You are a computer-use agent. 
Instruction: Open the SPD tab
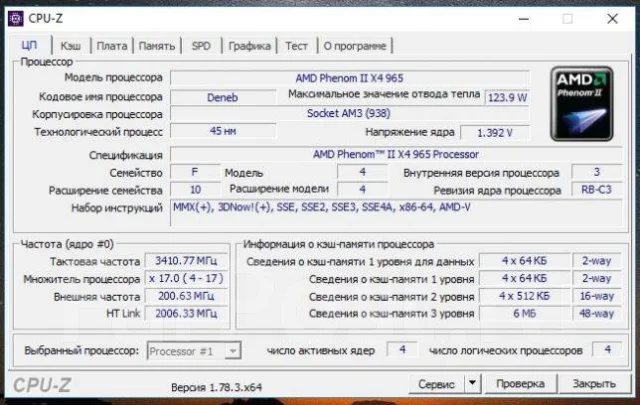201,46
